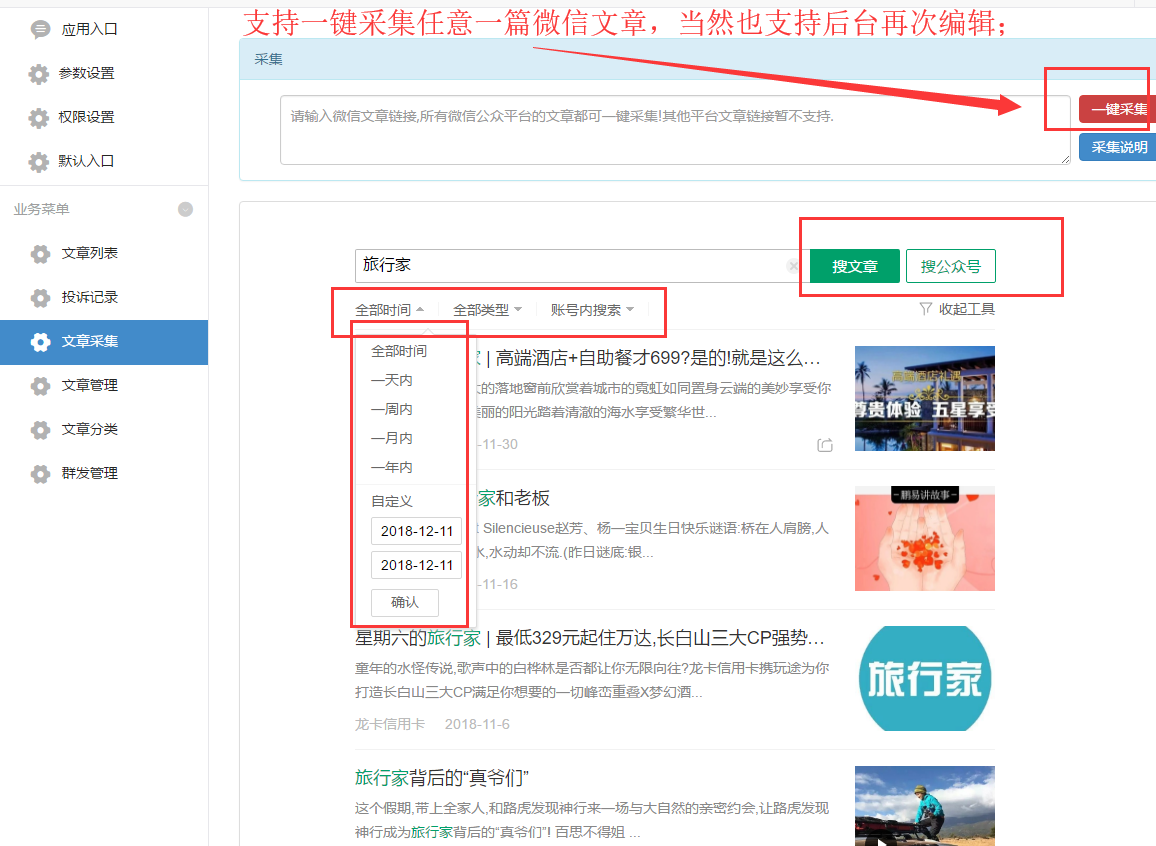Click the chat bubble icon beside 应用入口
The height and width of the screenshot is (846, 1156).
point(40,30)
